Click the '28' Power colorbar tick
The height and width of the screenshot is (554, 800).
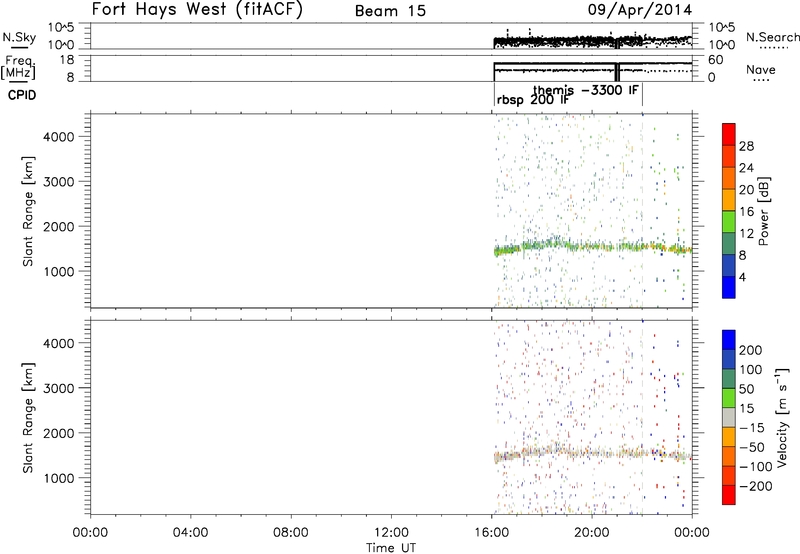[x=746, y=146]
